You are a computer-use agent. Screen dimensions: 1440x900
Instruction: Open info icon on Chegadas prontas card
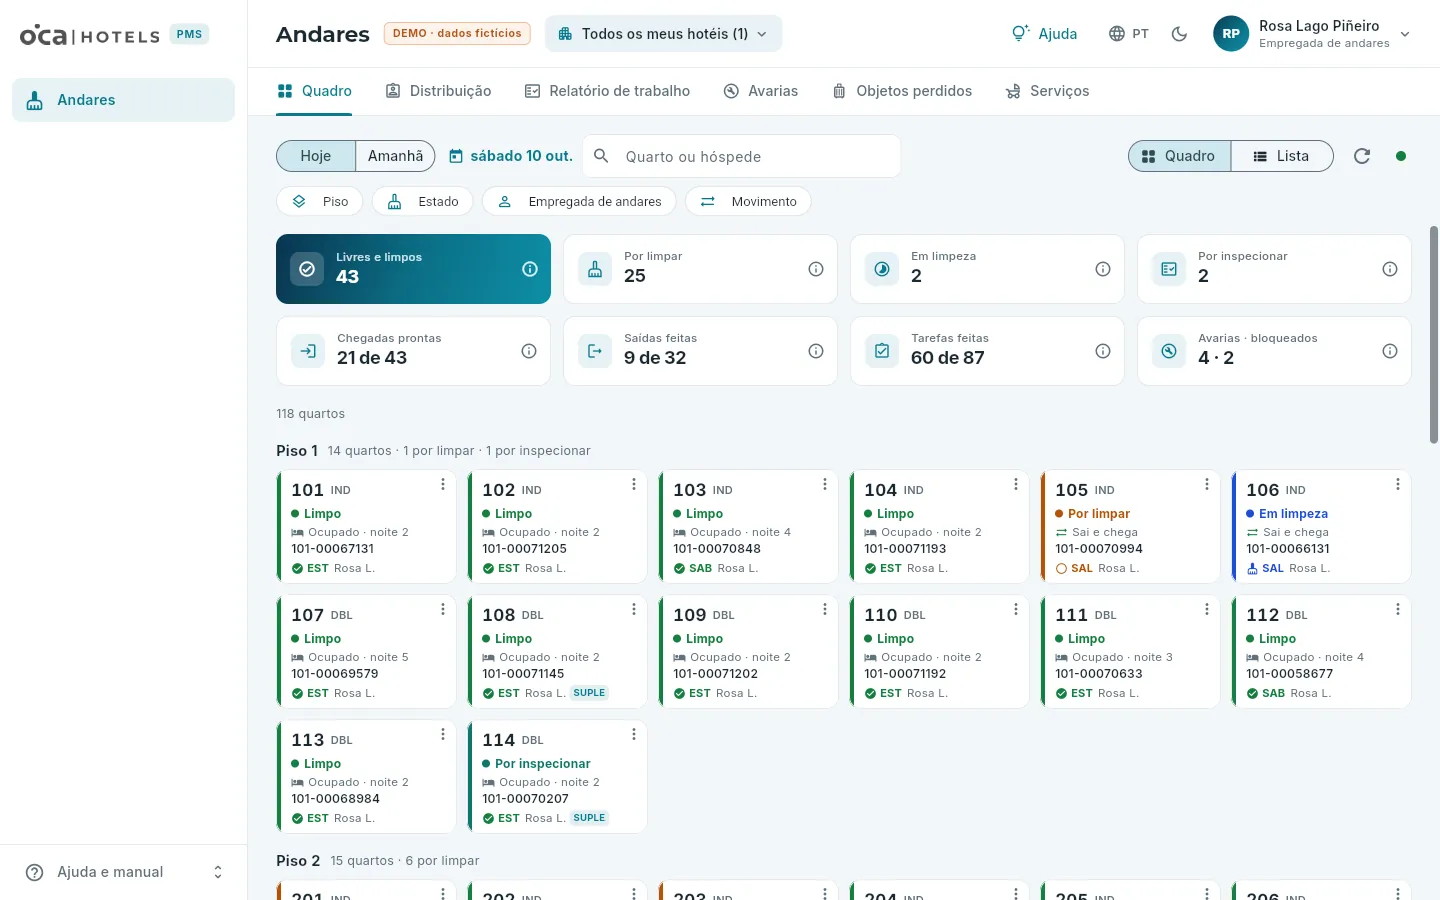click(x=529, y=351)
